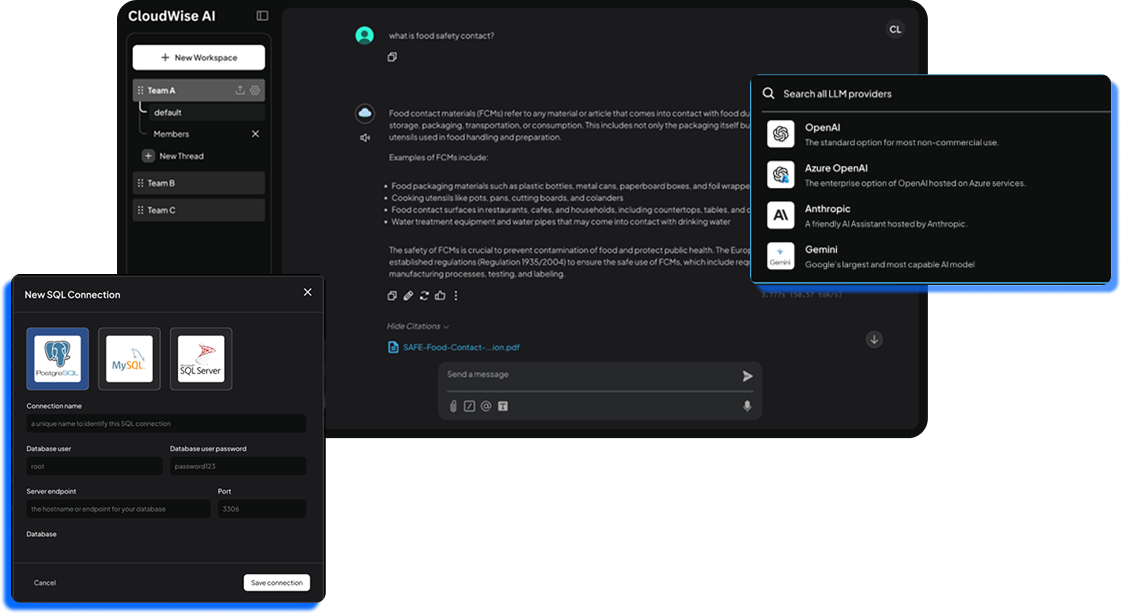Copy the user's question with the copy icon
The height and width of the screenshot is (614, 1122).
click(392, 57)
